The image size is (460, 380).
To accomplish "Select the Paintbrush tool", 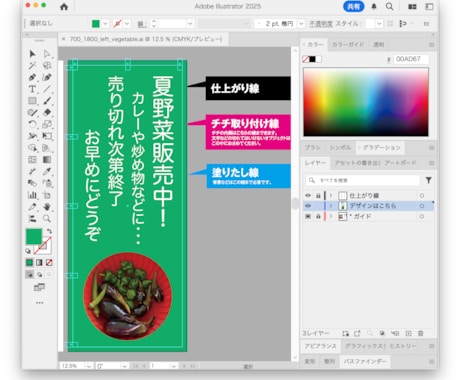I will pos(47,101).
